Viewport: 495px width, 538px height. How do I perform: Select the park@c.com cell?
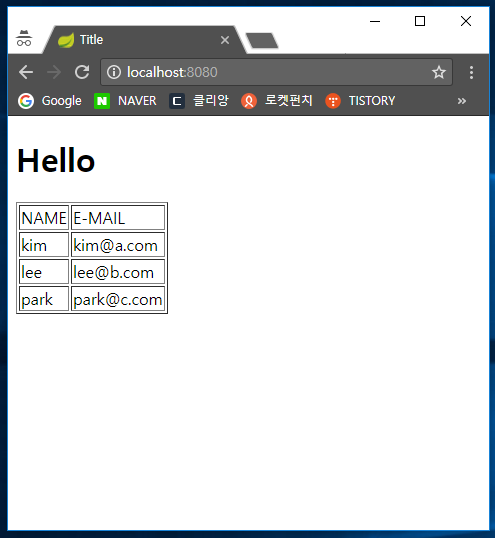tap(118, 299)
